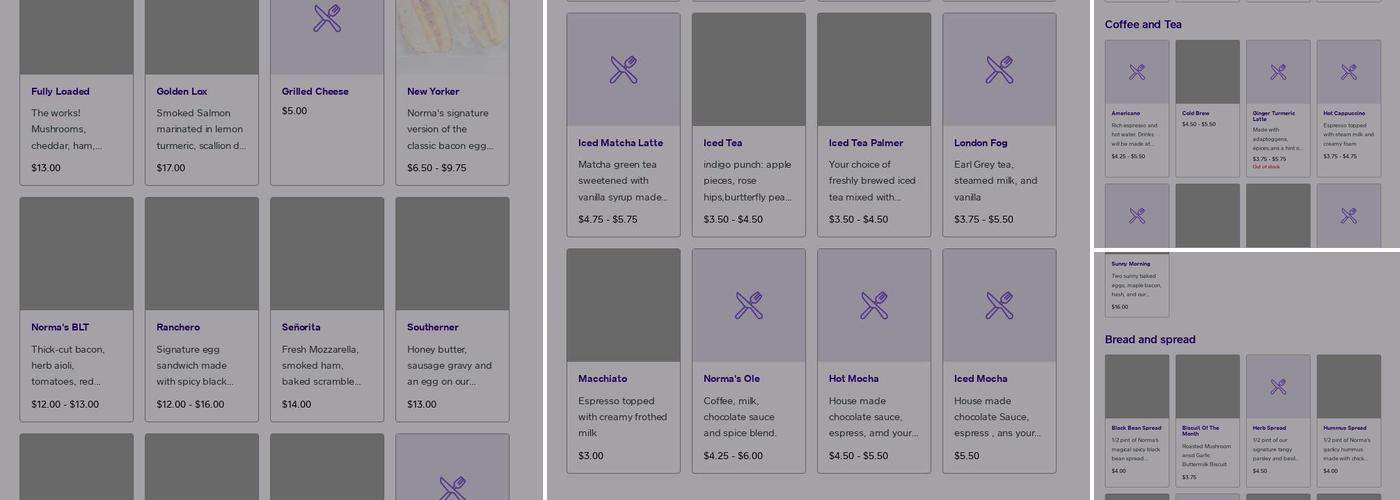
Task: Click the Iced Matcha Latte utensils icon
Action: tap(624, 69)
